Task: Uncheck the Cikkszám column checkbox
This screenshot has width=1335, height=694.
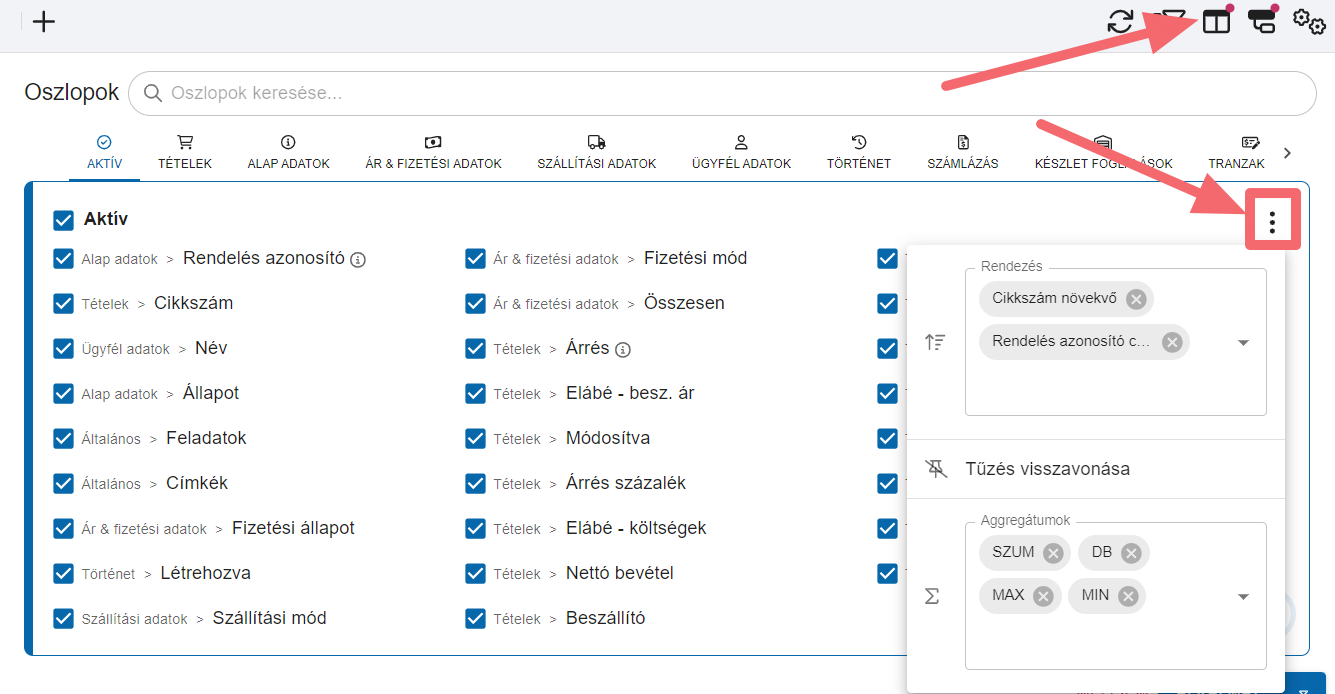Action: (64, 303)
